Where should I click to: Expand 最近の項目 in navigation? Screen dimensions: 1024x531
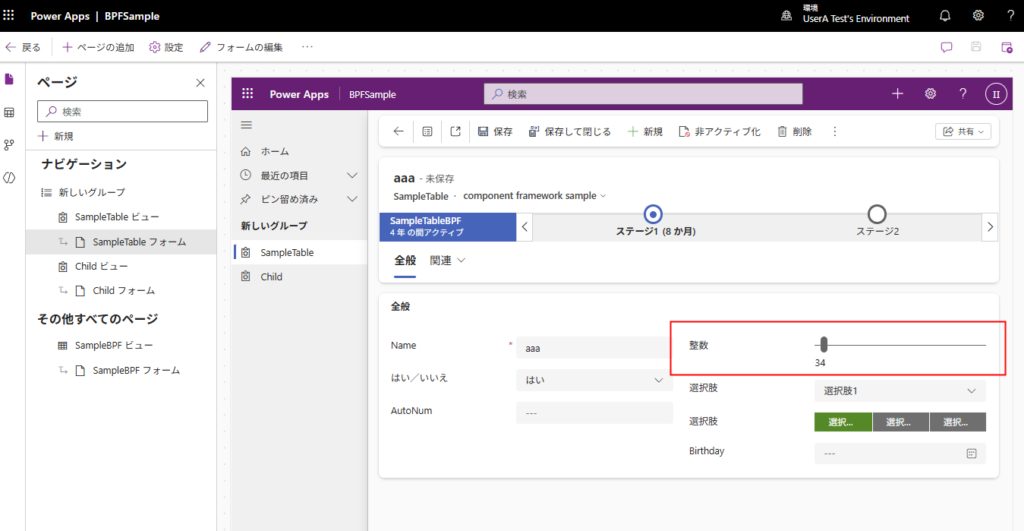351,175
